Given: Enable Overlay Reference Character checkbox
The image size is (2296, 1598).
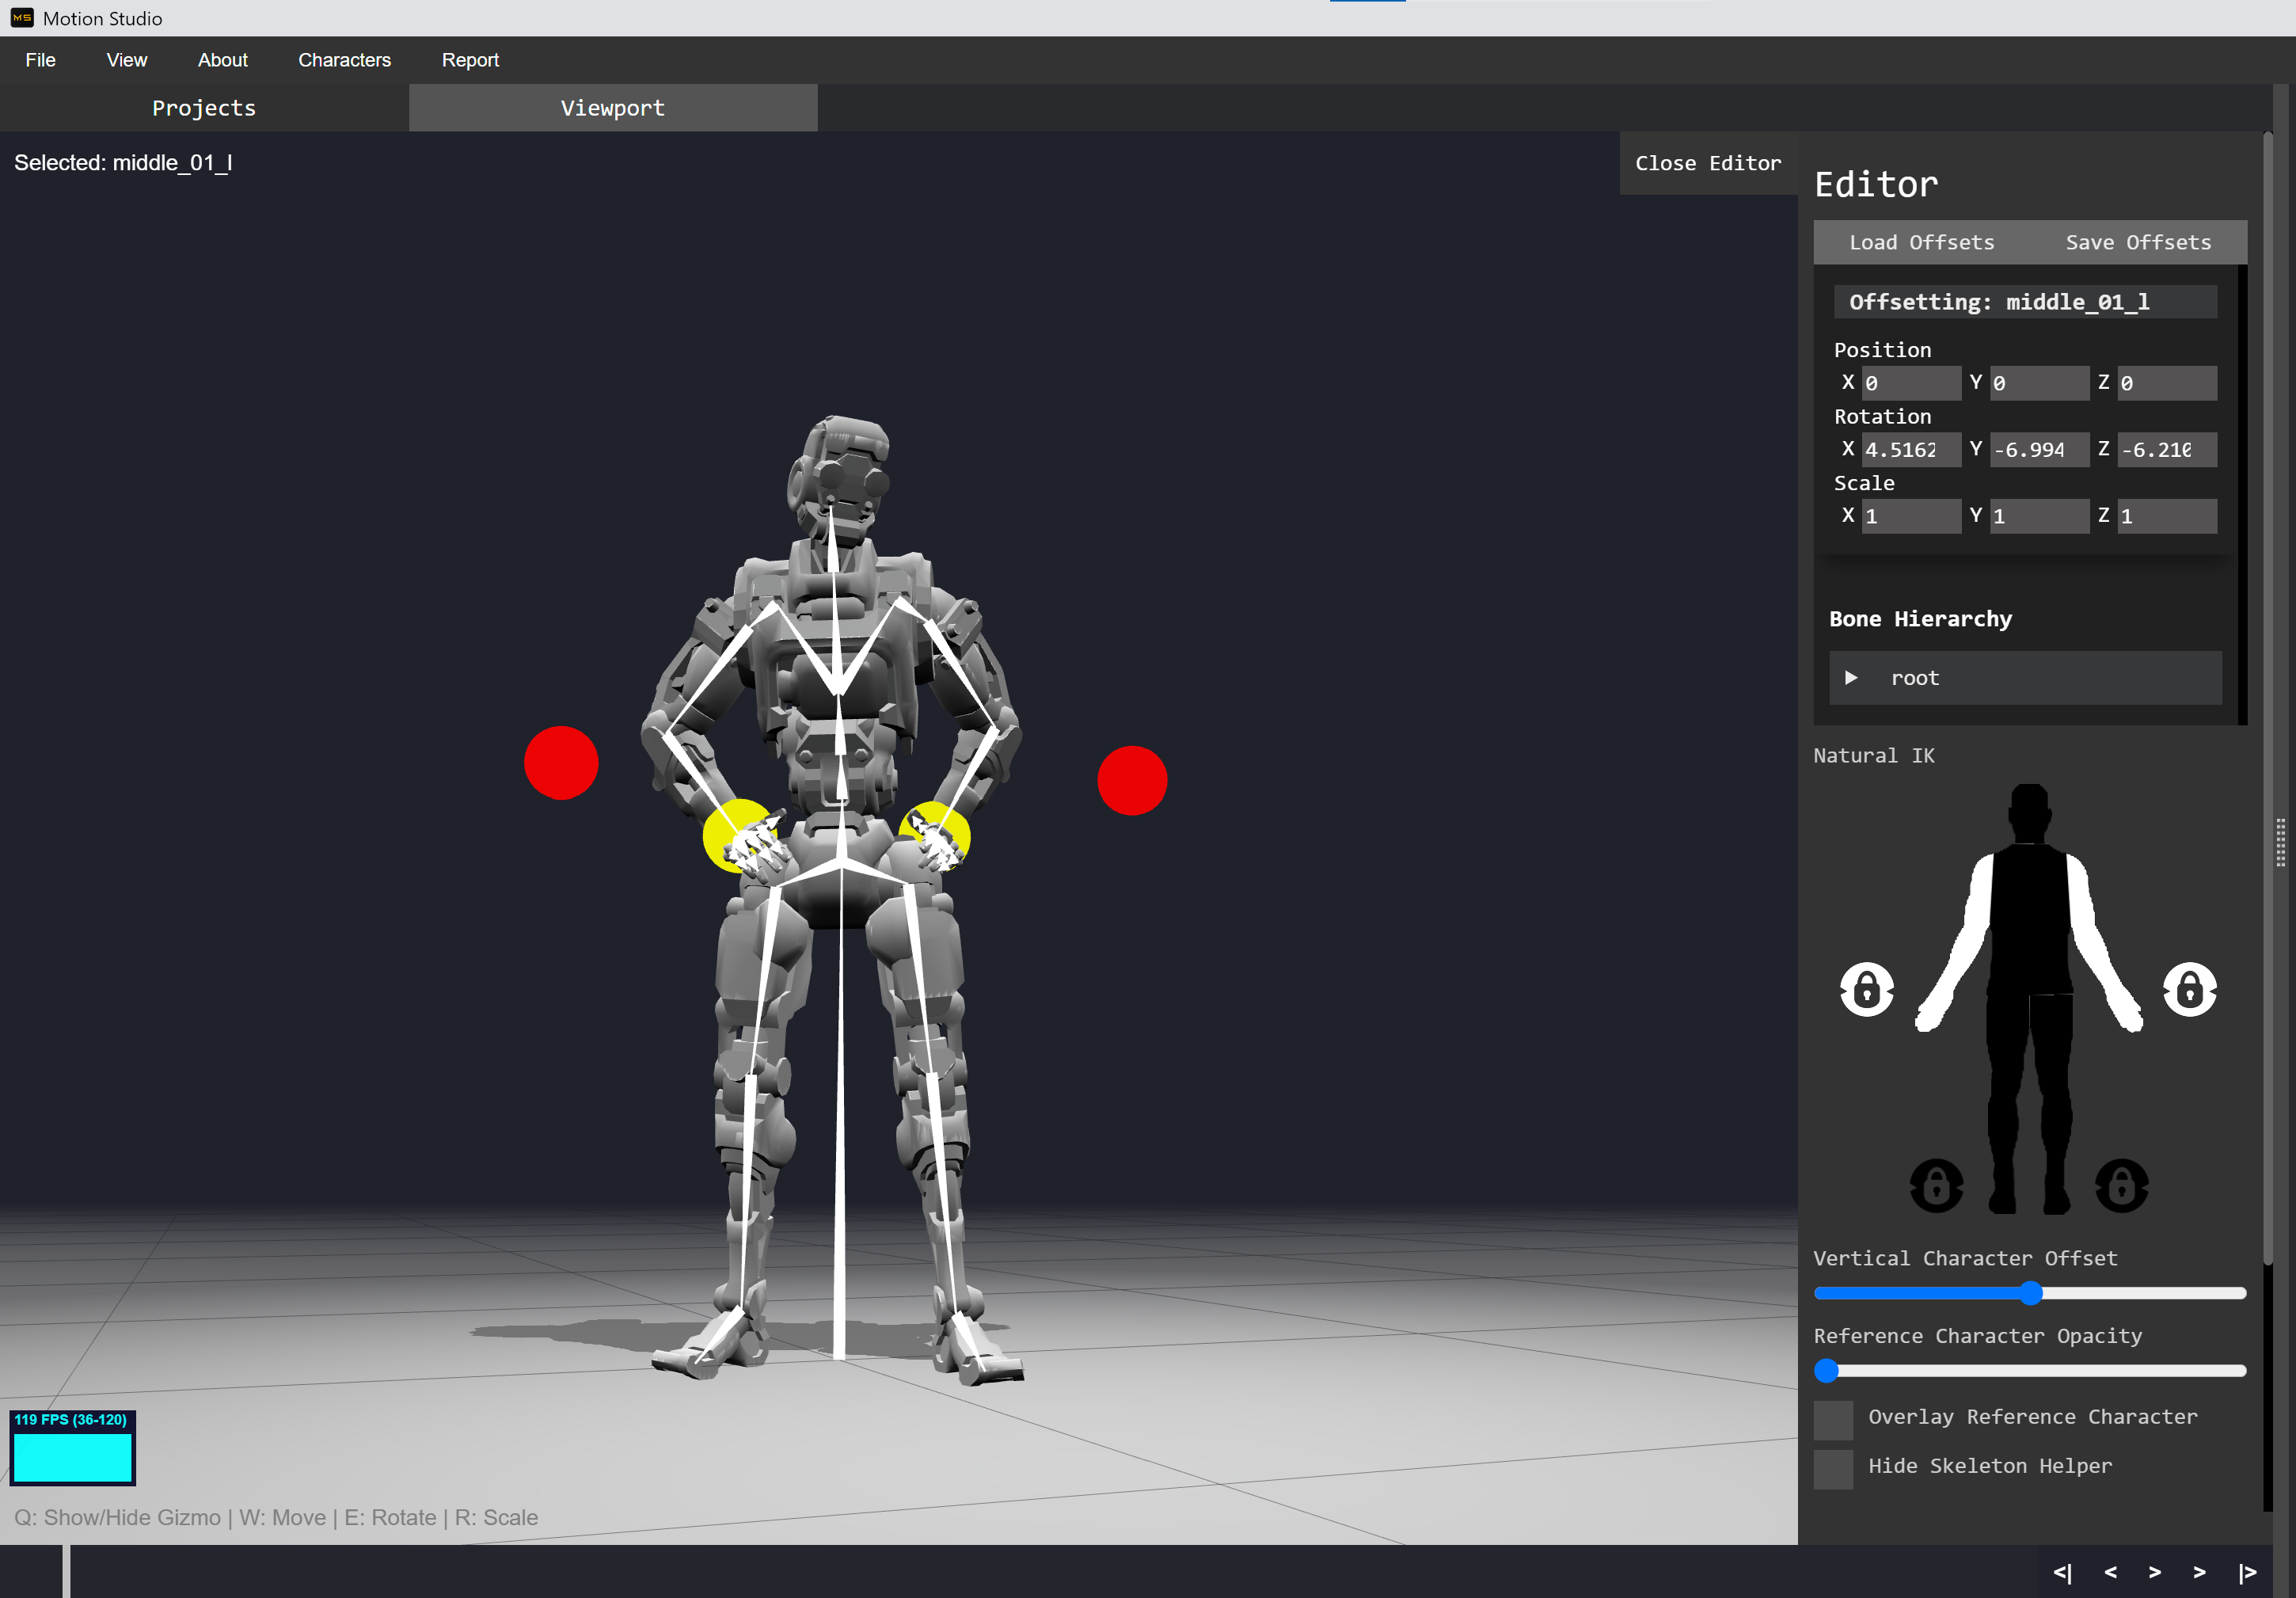Looking at the screenshot, I should pyautogui.click(x=1833, y=1419).
